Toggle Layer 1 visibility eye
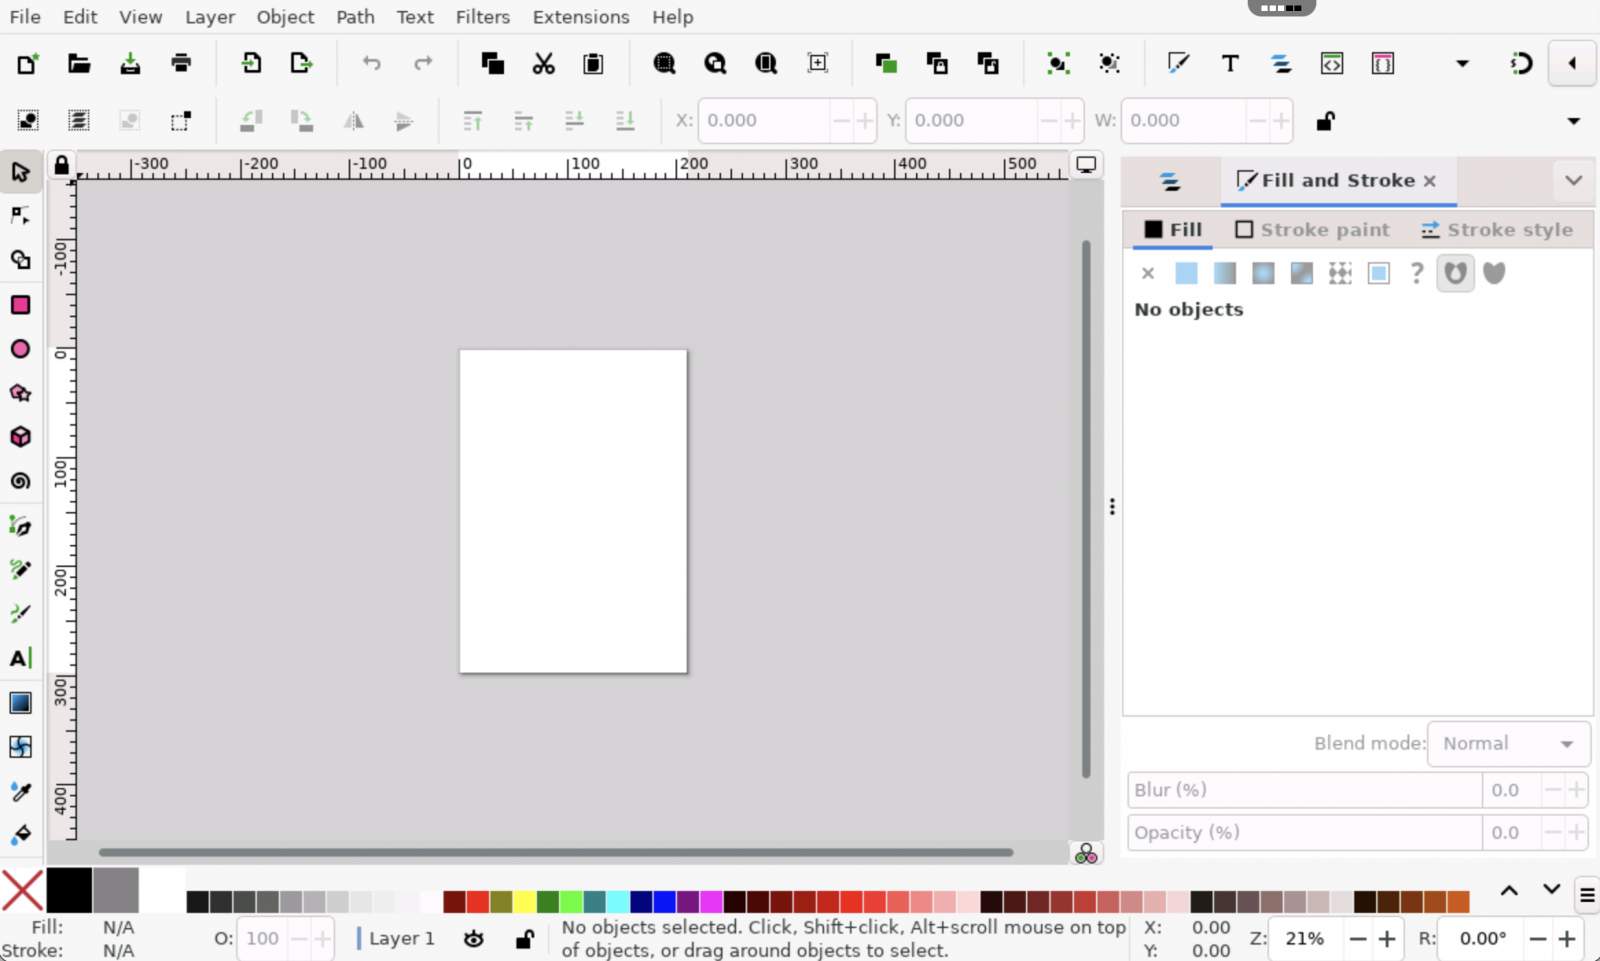The width and height of the screenshot is (1600, 961). click(474, 938)
